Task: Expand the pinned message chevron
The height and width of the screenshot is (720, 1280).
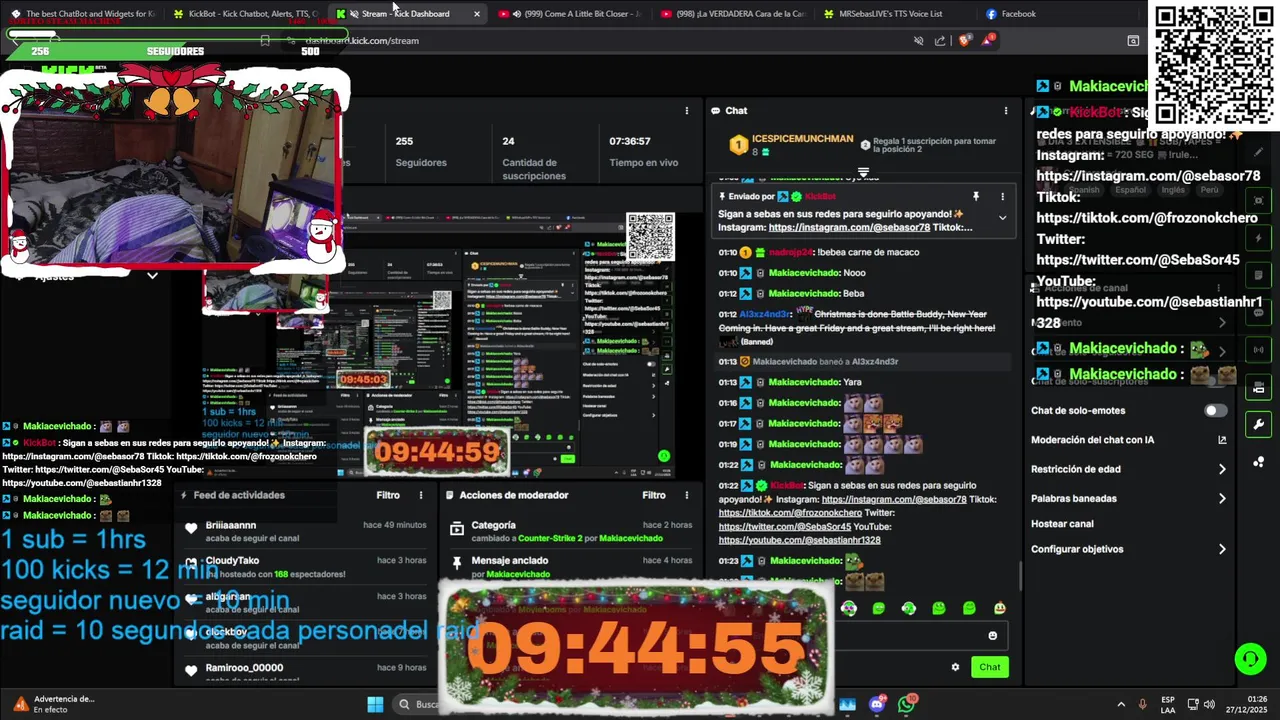Action: (1002, 218)
